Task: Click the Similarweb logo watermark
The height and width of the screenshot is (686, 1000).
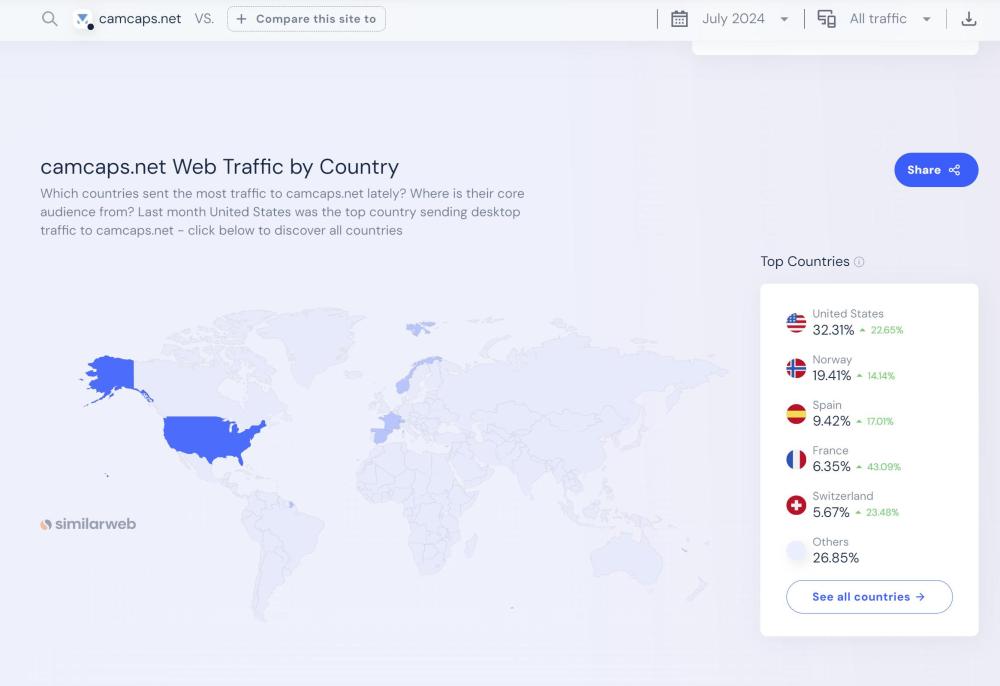Action: [x=88, y=524]
